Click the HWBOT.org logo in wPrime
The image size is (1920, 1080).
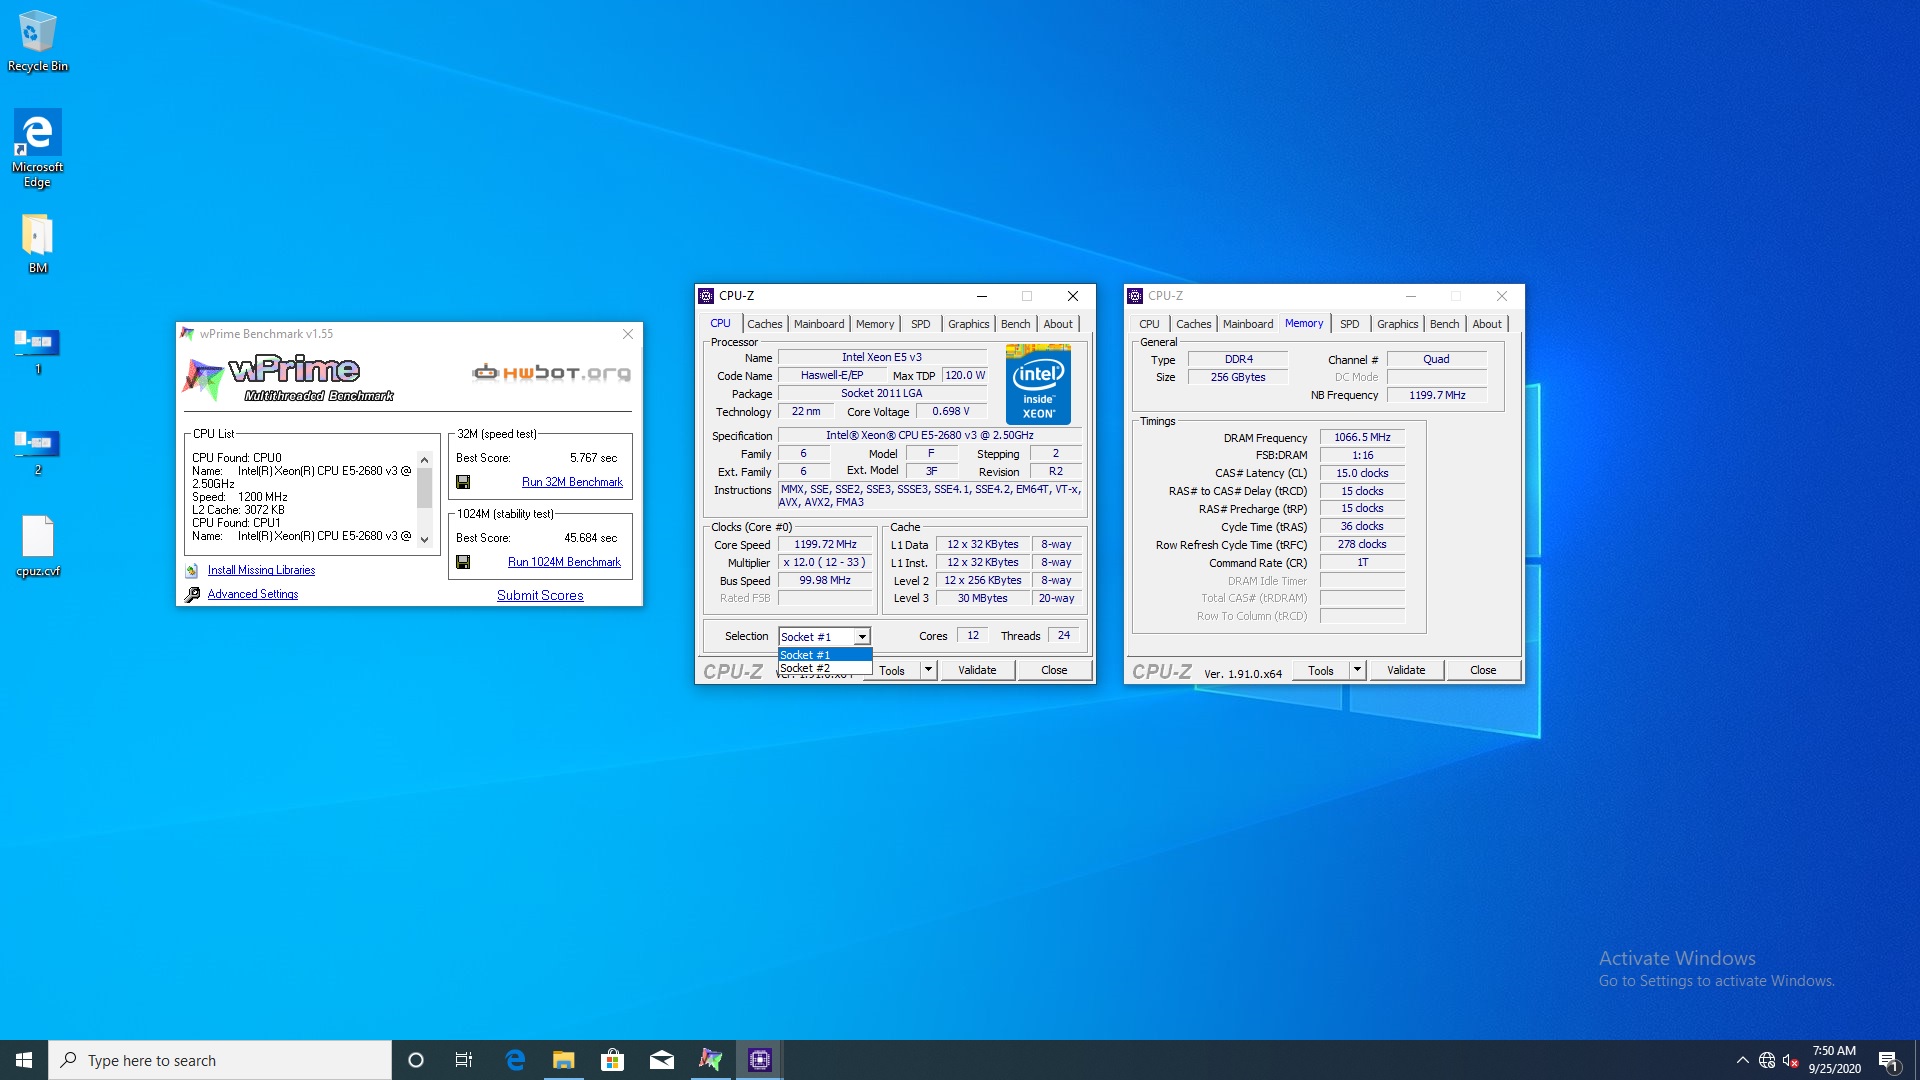(x=551, y=373)
